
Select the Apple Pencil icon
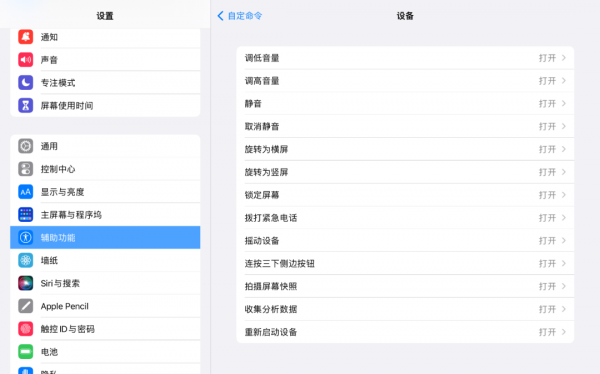26,306
